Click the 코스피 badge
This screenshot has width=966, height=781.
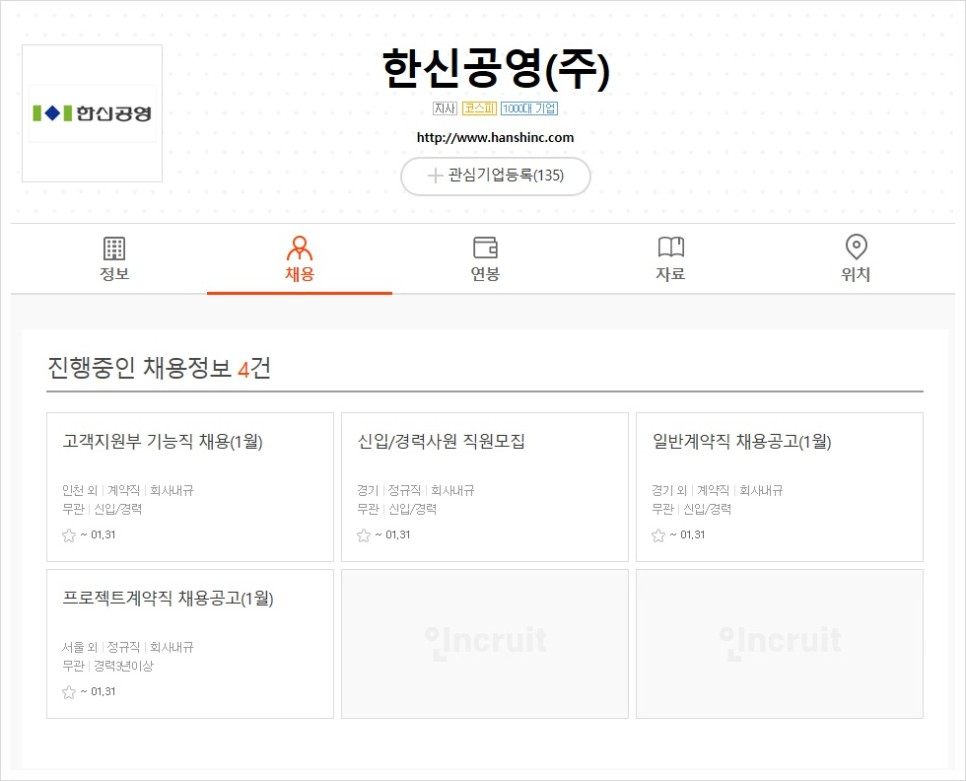click(479, 108)
